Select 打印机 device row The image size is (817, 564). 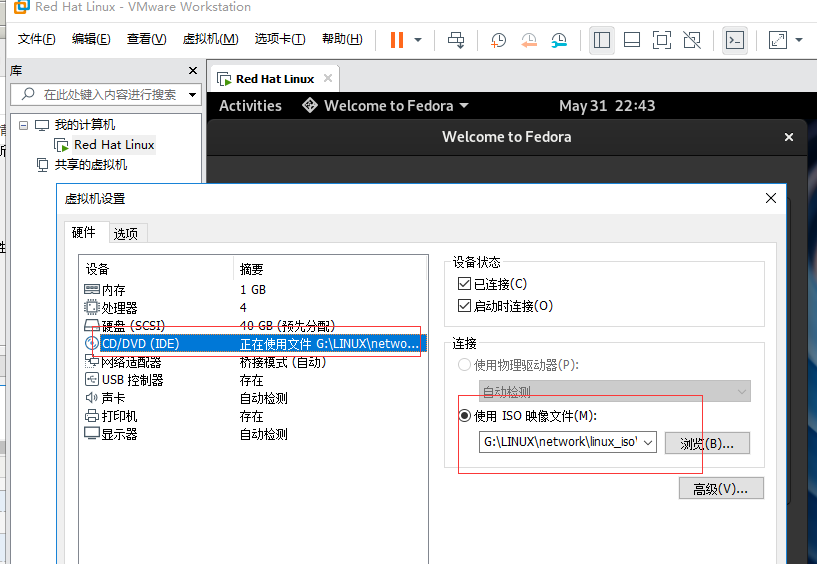[253, 416]
